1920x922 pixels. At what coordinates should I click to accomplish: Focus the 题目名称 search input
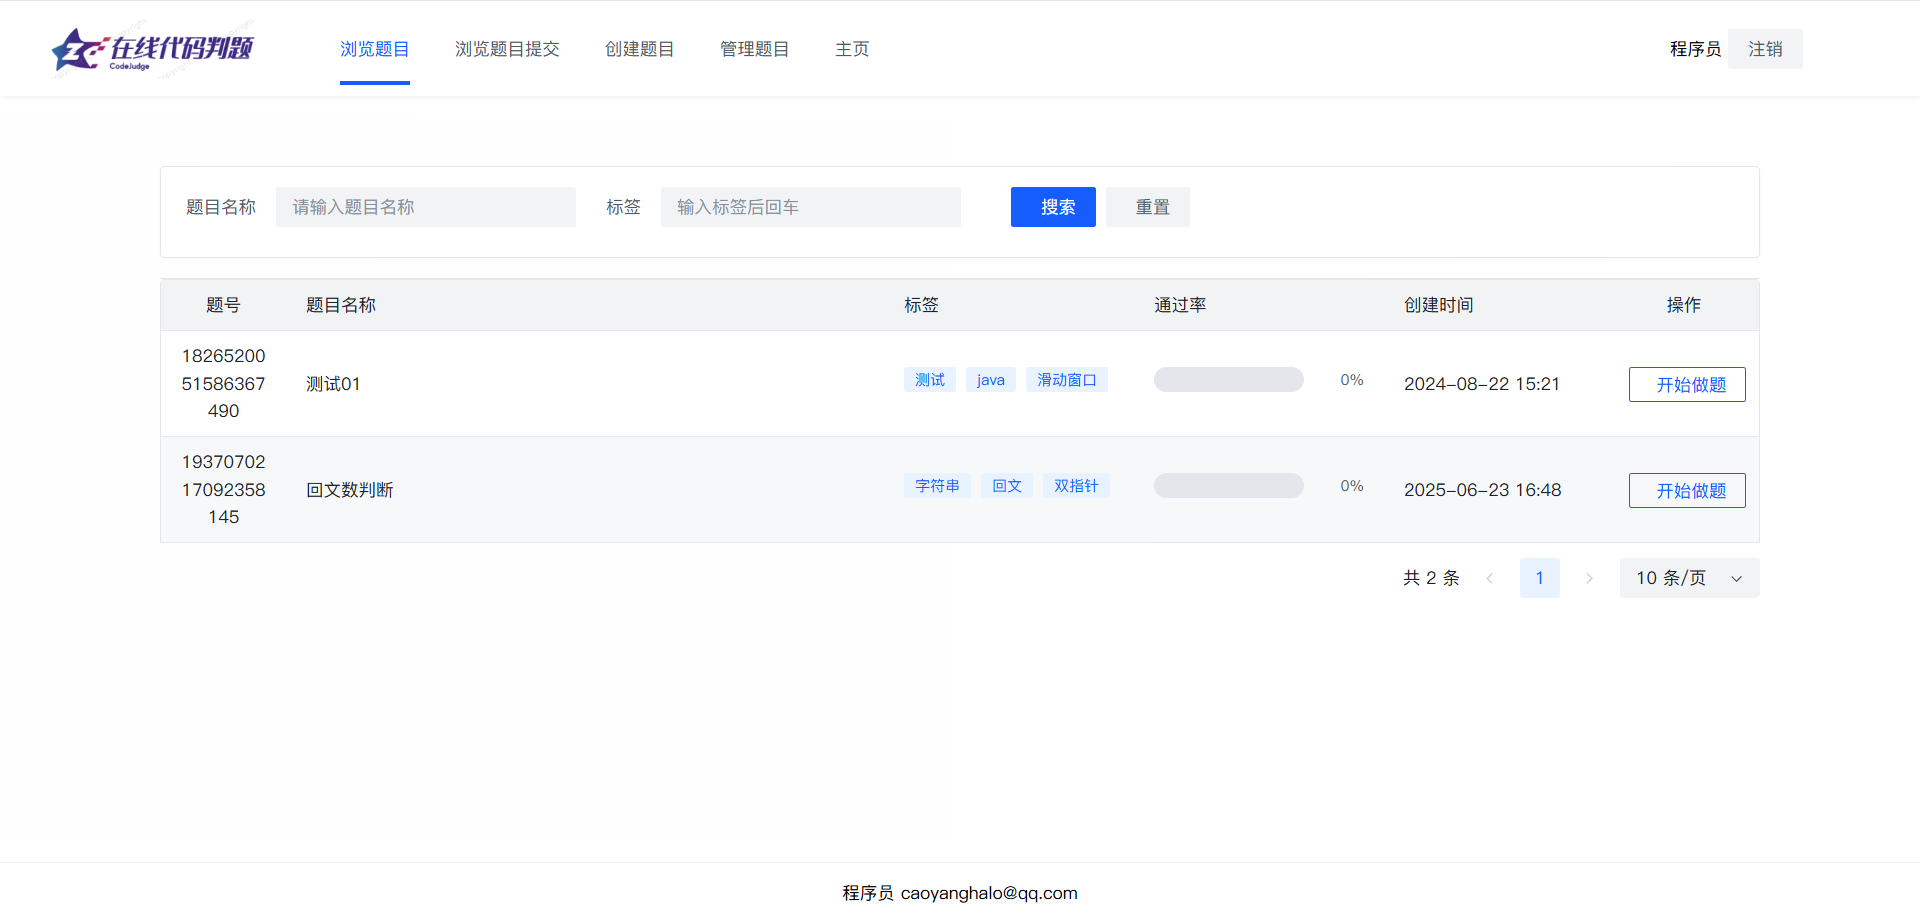[426, 207]
